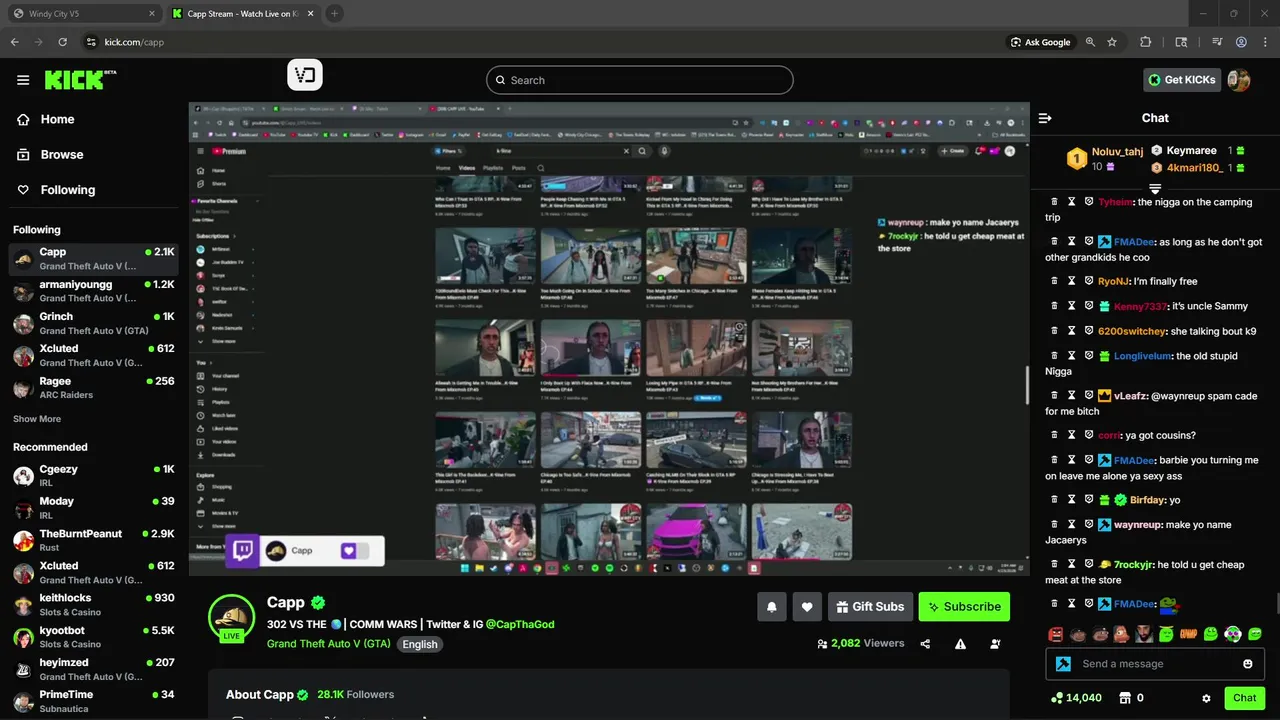Reload the kick.com page
This screenshot has height=720, width=1280.
pos(63,42)
